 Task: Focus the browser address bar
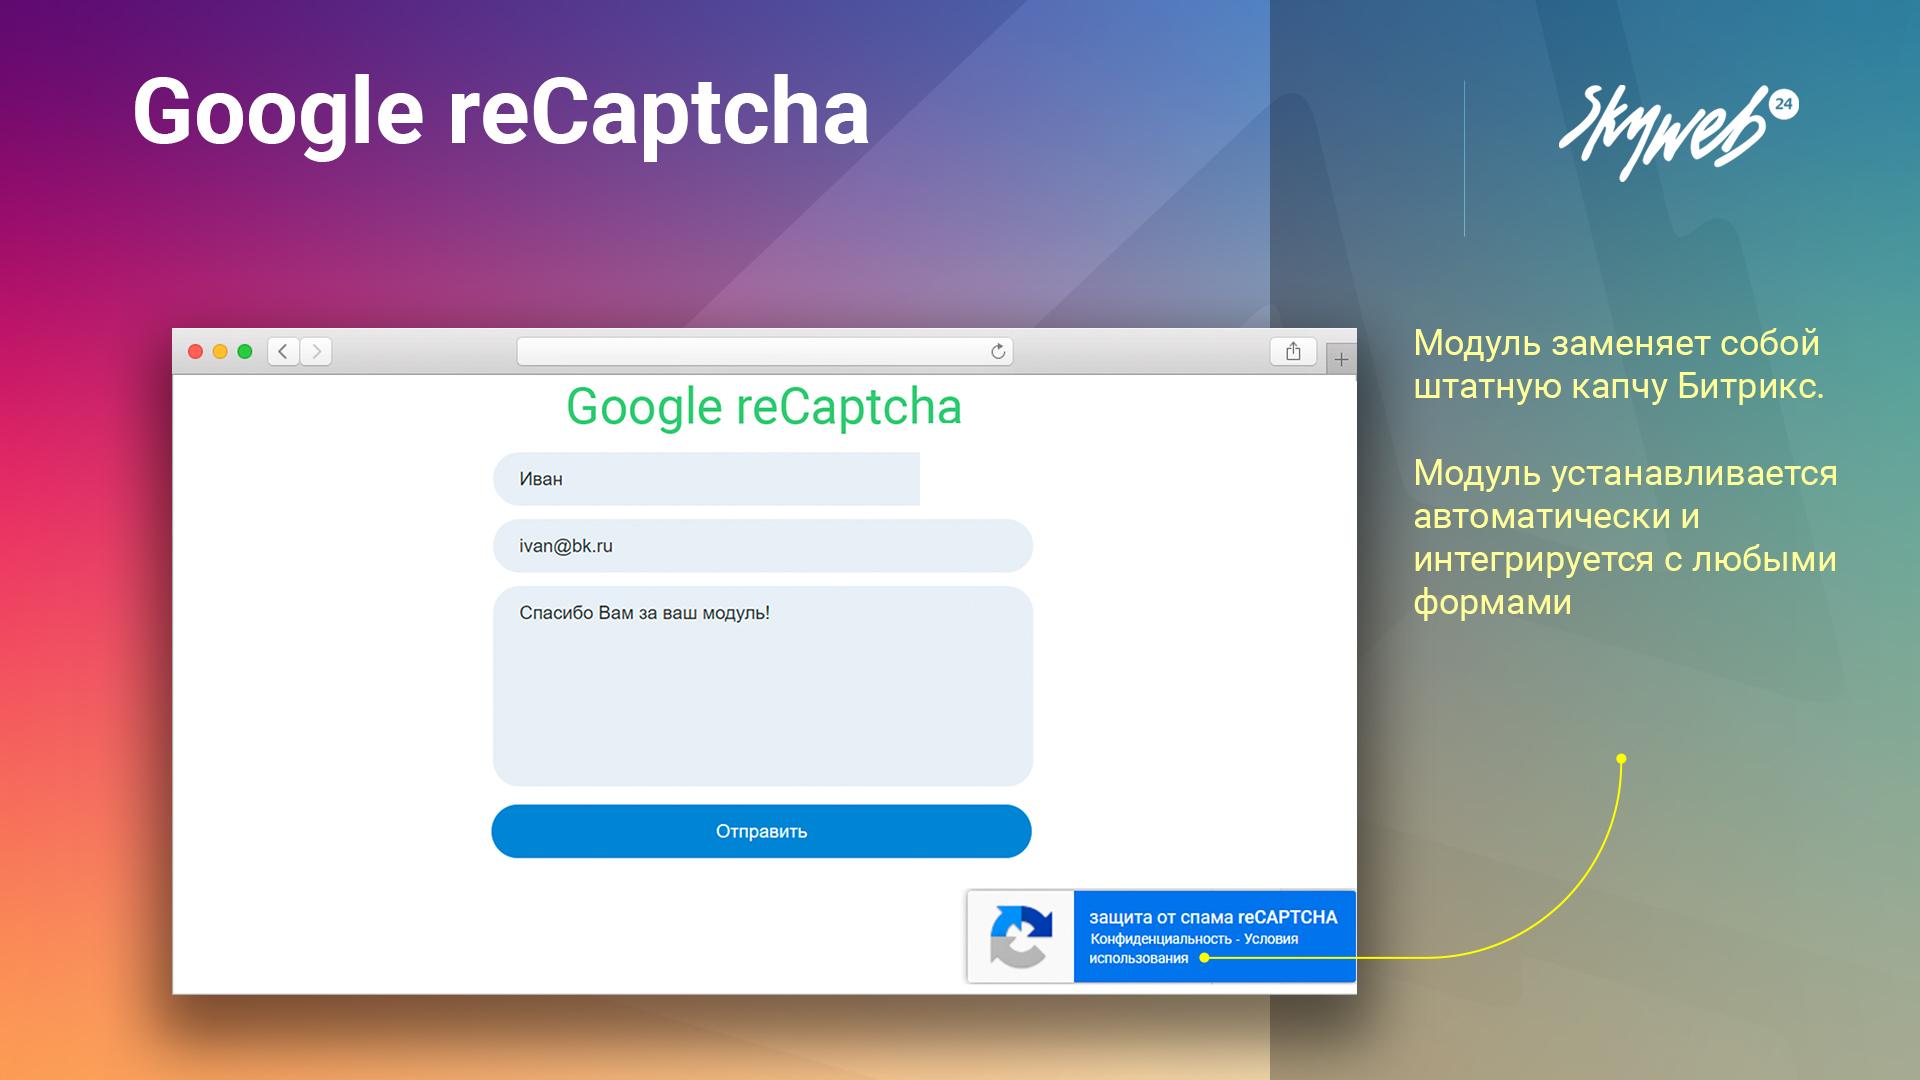point(765,351)
